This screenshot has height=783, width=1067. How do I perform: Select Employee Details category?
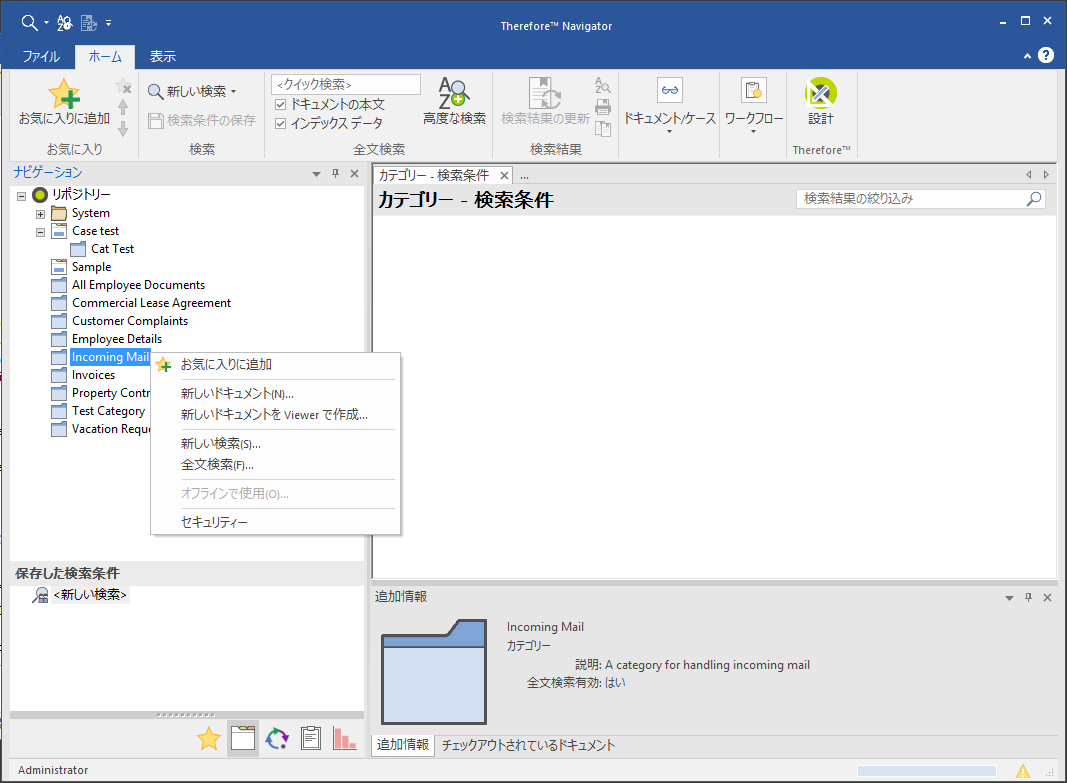(x=117, y=339)
